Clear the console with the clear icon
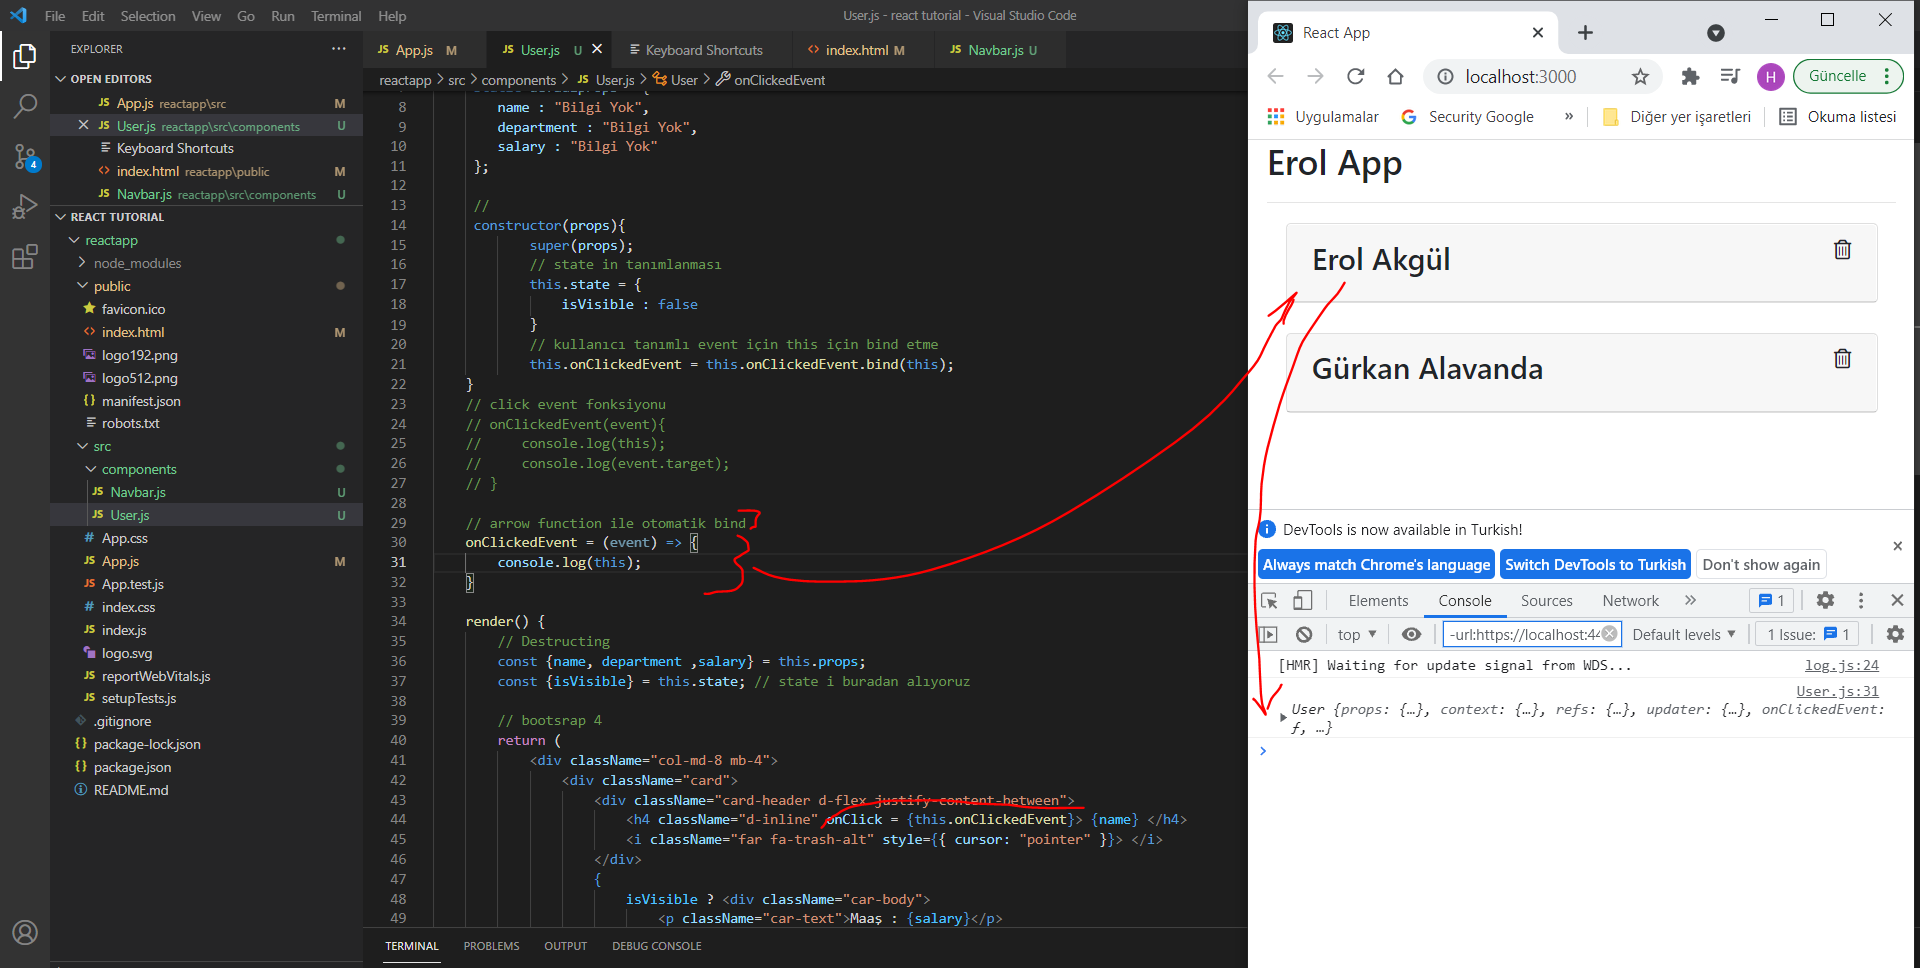Viewport: 1920px width, 968px height. [x=1304, y=635]
